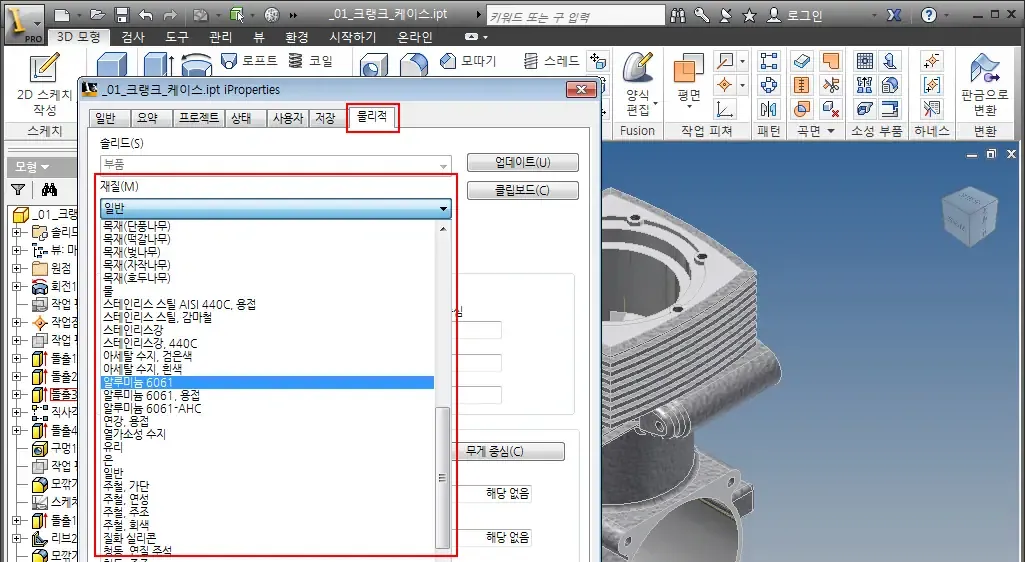The width and height of the screenshot is (1025, 562).
Task: Open the favorites star icon
Action: (x=749, y=15)
